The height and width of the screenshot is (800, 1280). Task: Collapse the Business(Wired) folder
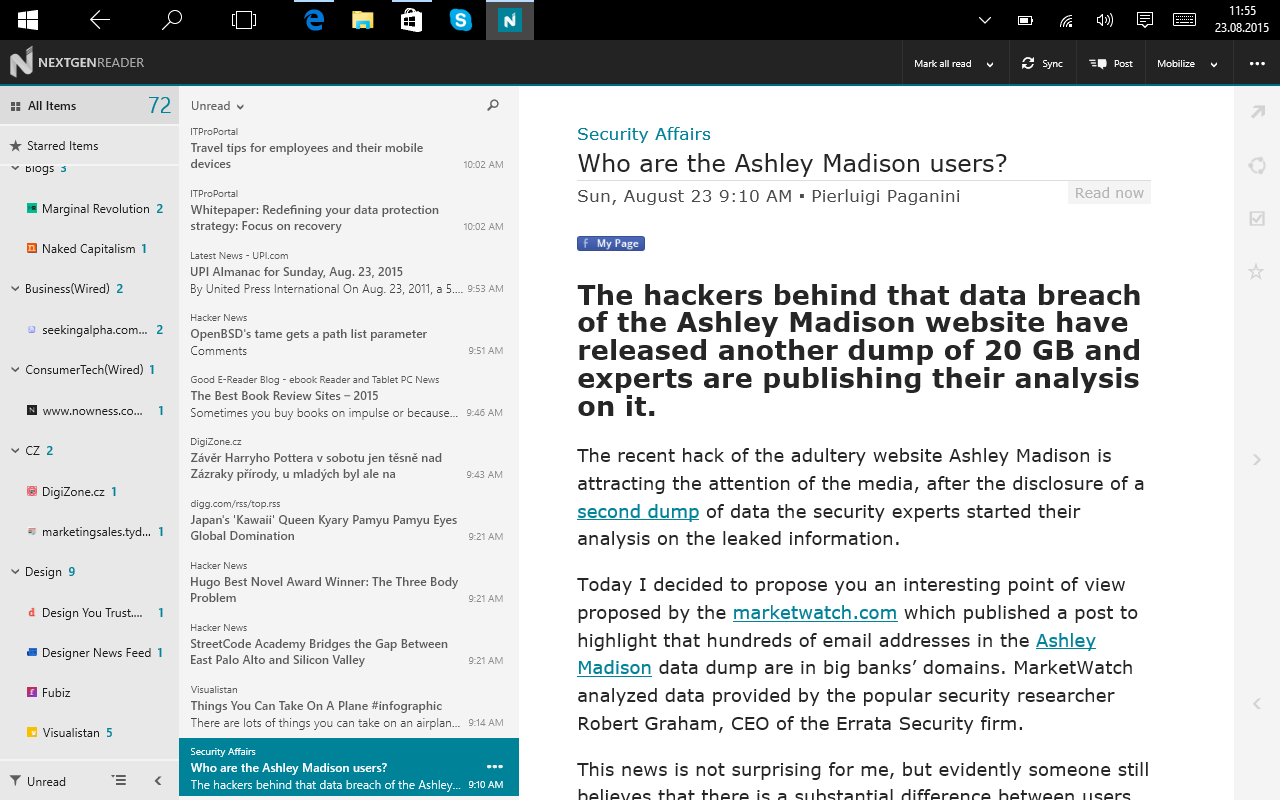pos(15,289)
